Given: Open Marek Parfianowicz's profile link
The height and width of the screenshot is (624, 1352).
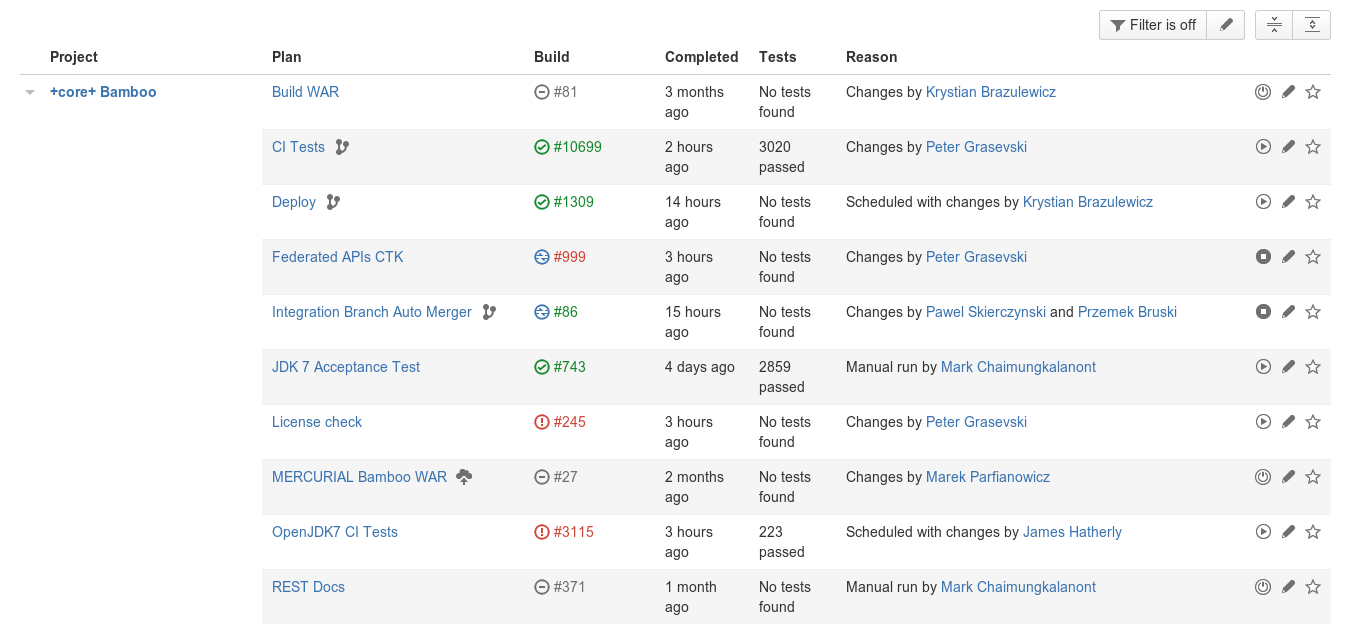Looking at the screenshot, I should tap(988, 477).
